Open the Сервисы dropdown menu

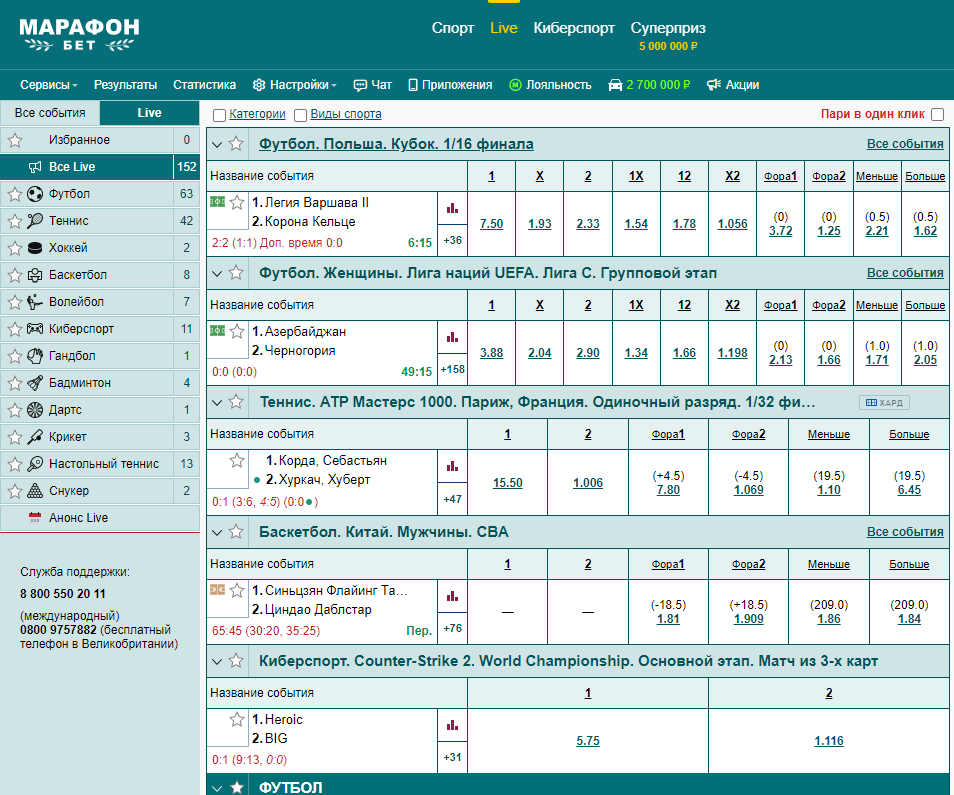pyautogui.click(x=49, y=85)
